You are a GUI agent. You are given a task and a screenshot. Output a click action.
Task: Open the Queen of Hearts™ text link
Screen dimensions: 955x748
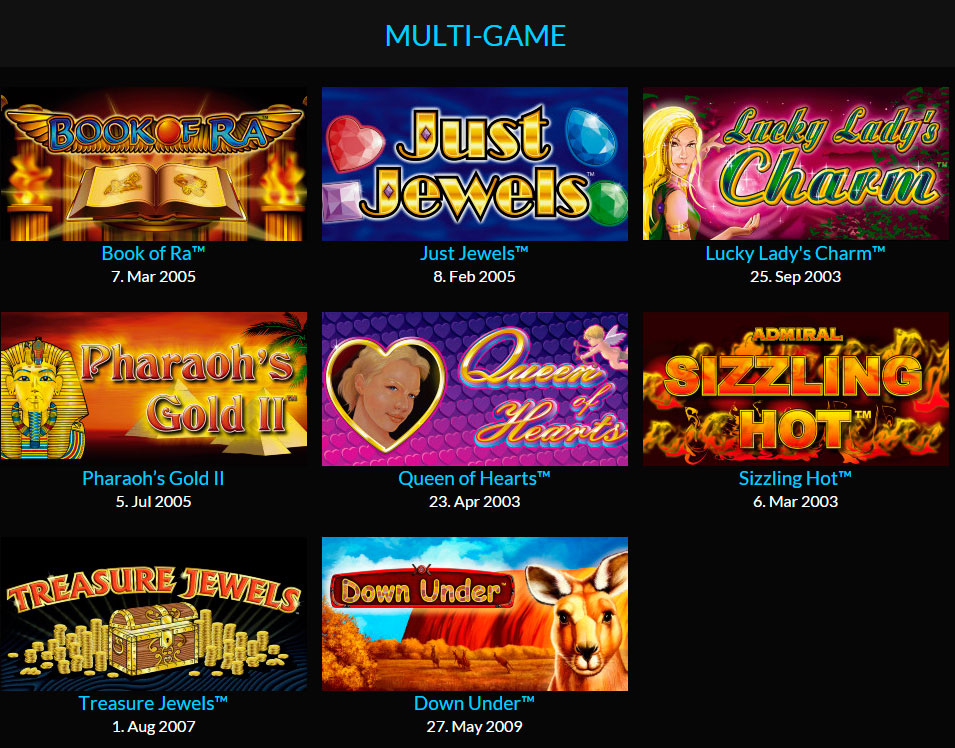click(474, 479)
